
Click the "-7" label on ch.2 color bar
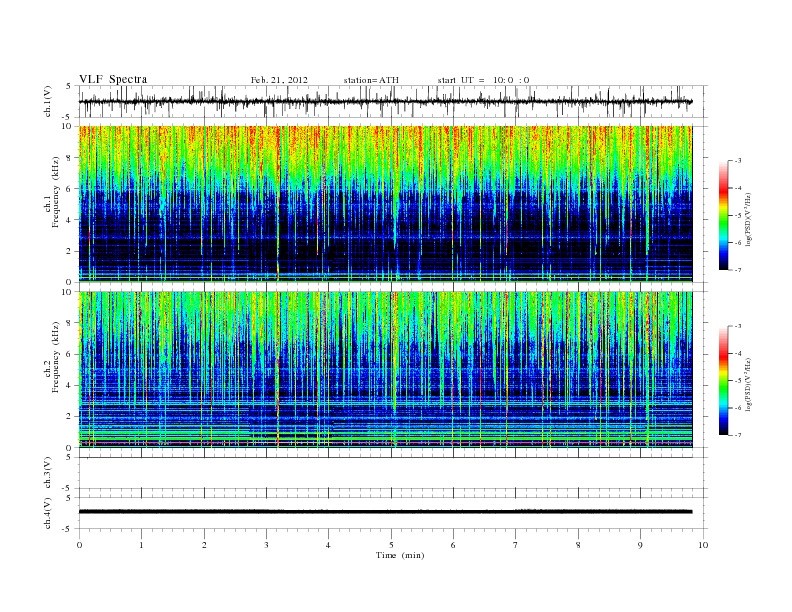pos(737,435)
